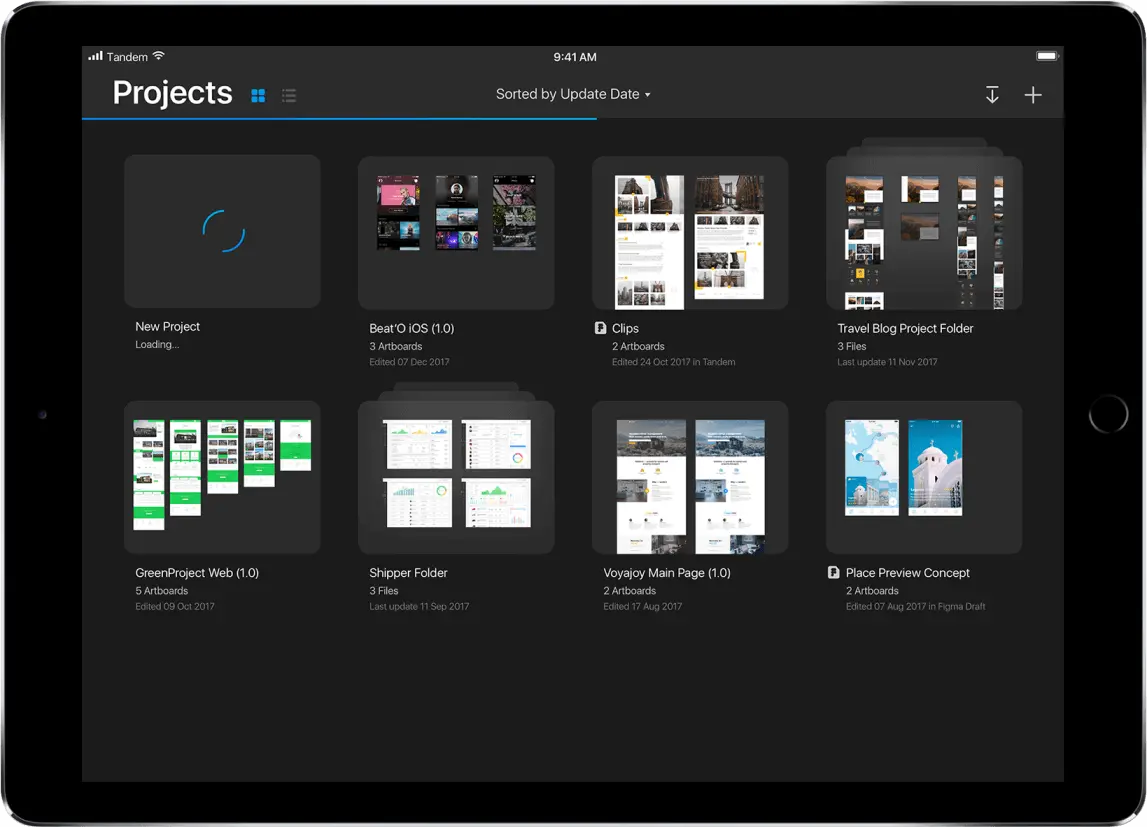Open the GreenProject Web (1.0) thumbnail

click(222, 477)
